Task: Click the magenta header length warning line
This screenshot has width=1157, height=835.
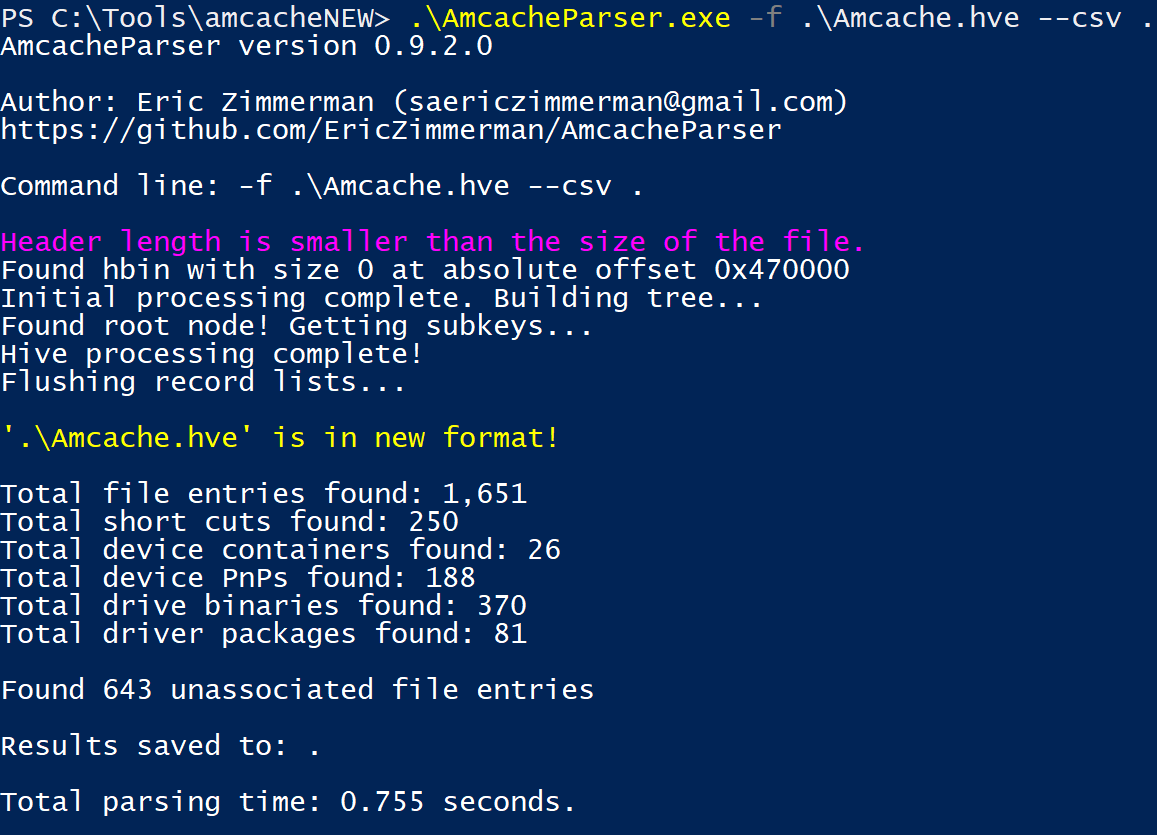Action: coord(432,242)
